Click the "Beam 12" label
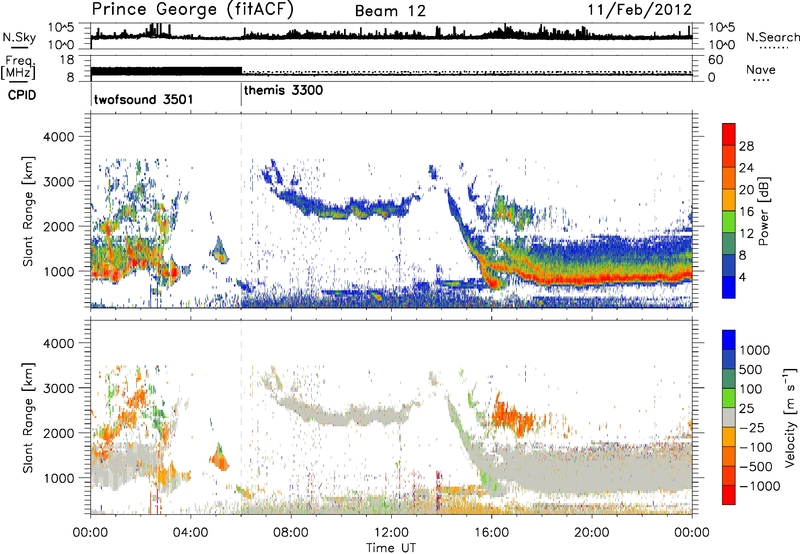800x554 pixels. coord(390,11)
